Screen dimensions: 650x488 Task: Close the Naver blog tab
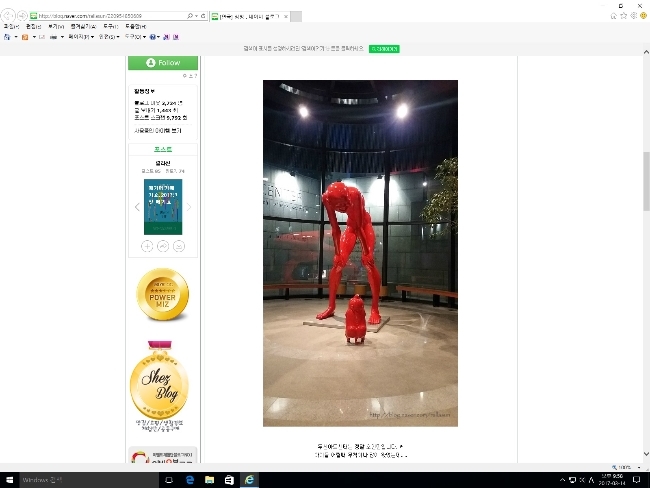pos(286,17)
